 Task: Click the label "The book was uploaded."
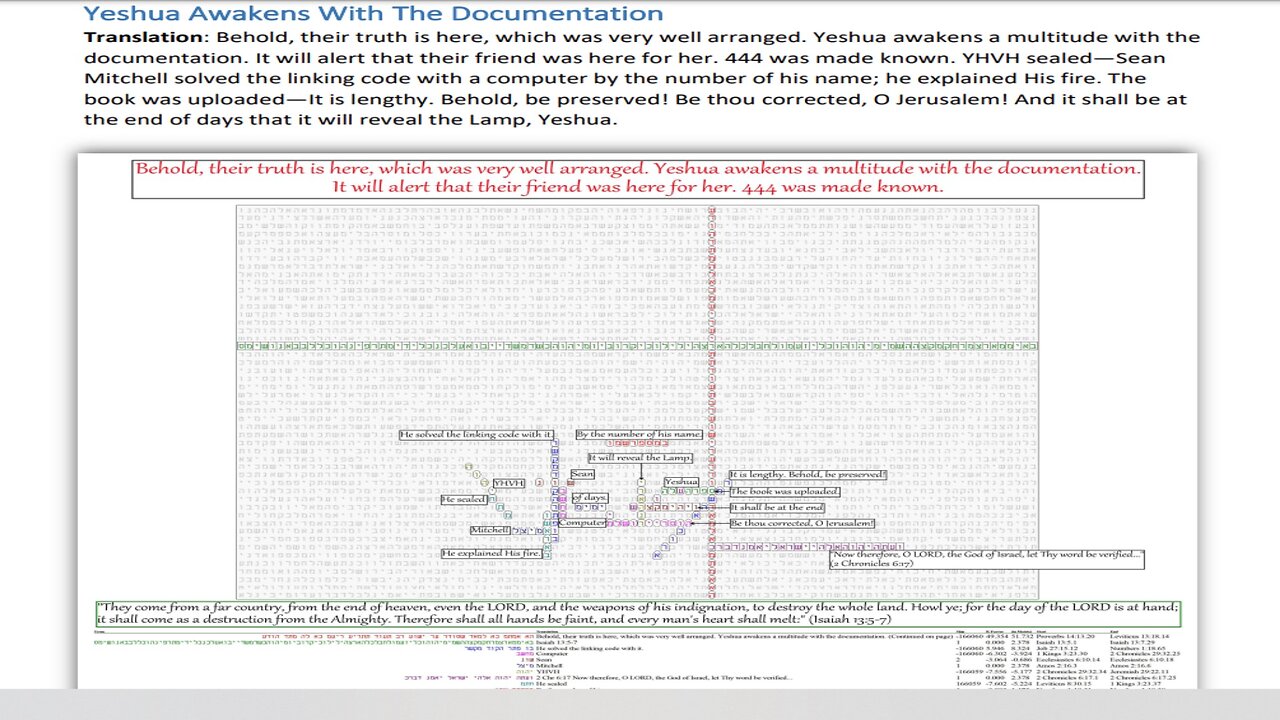(784, 492)
